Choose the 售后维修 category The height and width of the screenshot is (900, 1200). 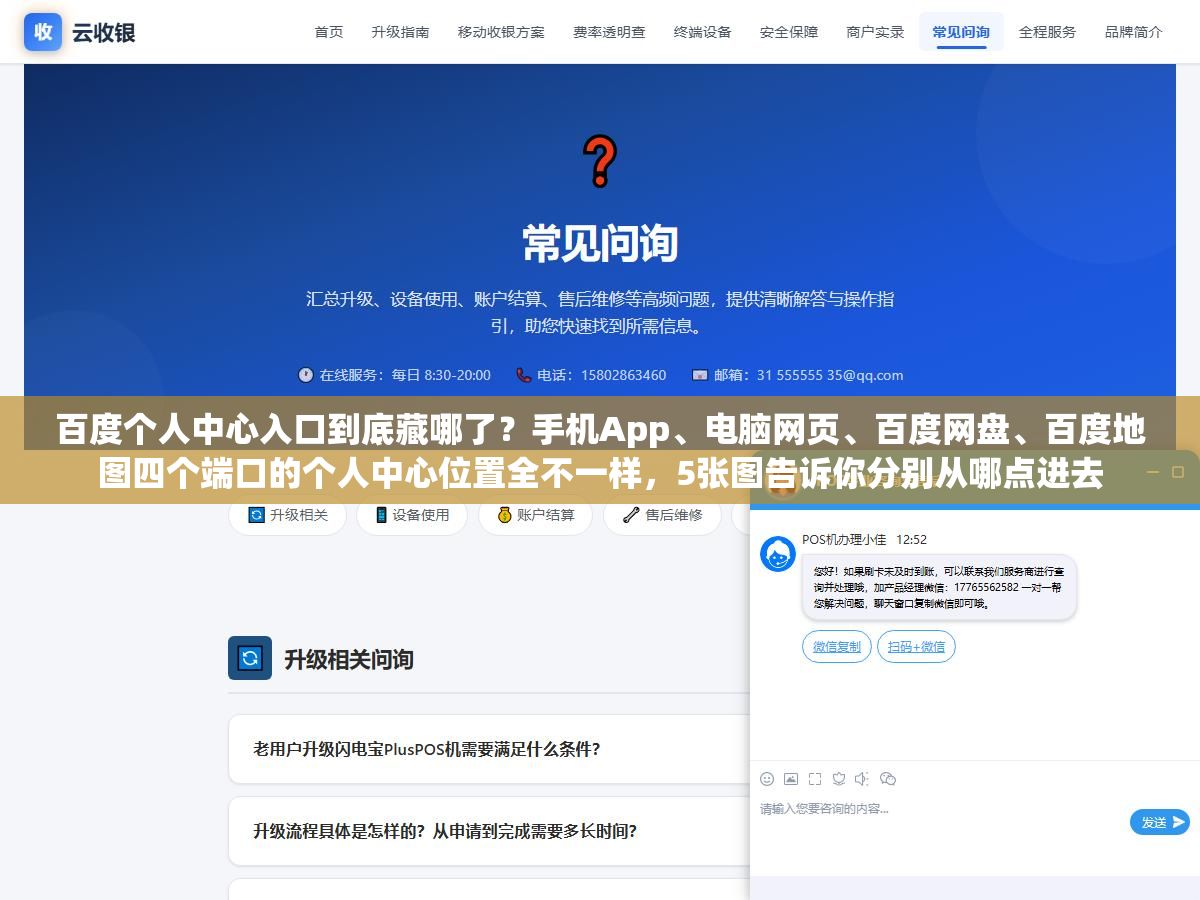[x=662, y=515]
